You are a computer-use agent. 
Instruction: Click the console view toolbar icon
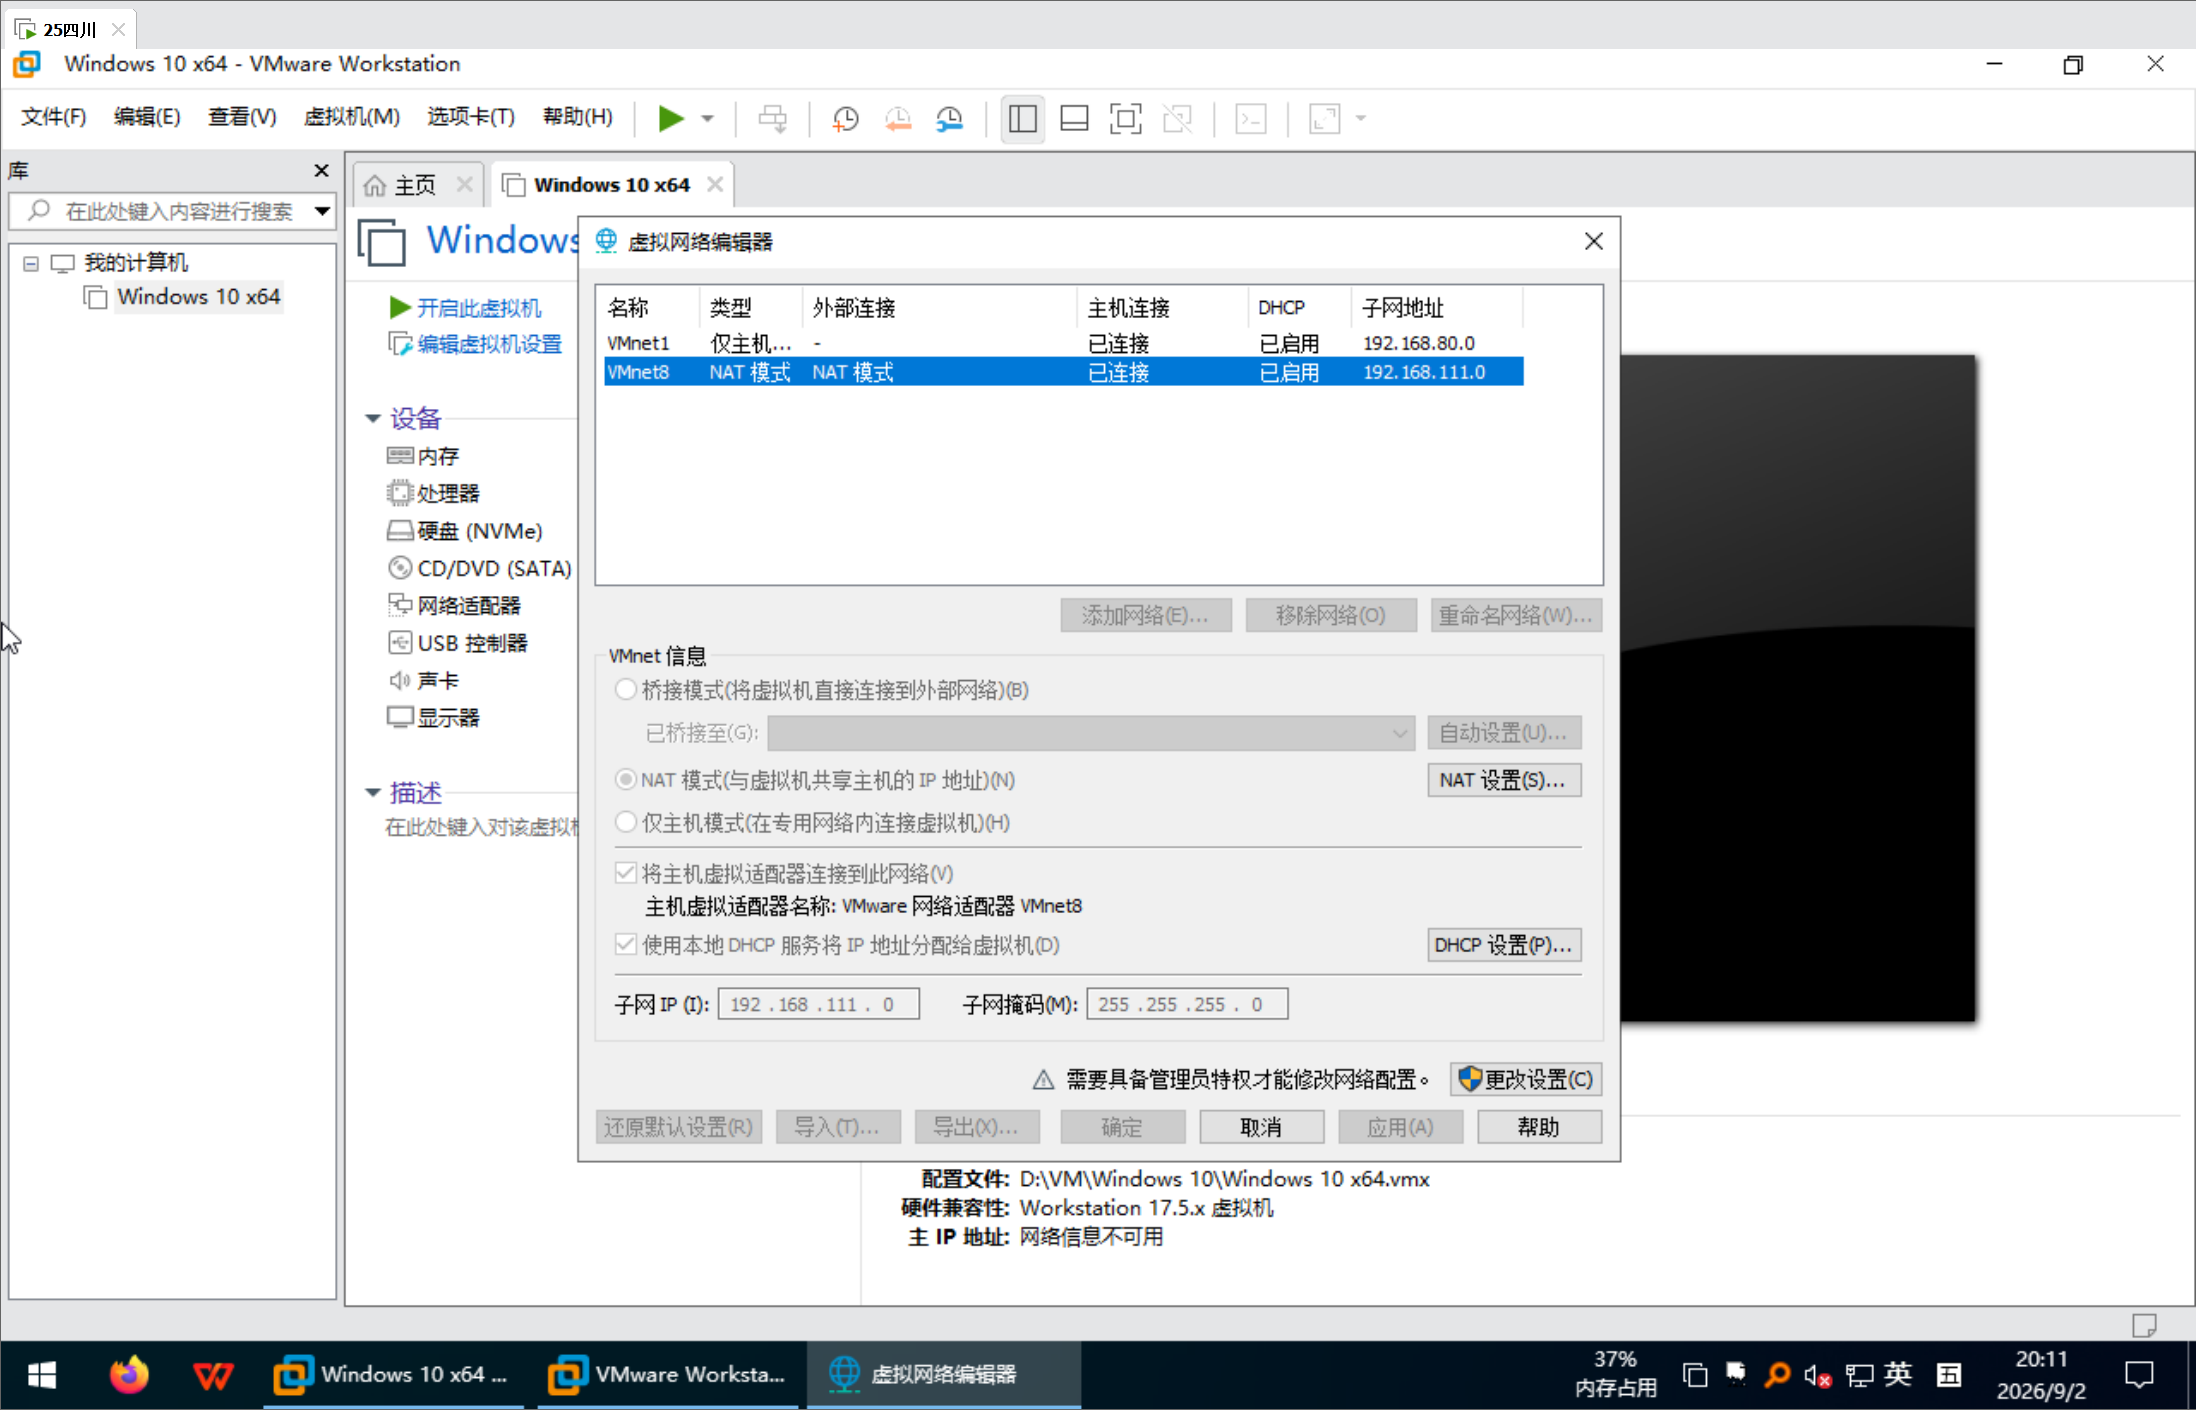tap(1251, 119)
